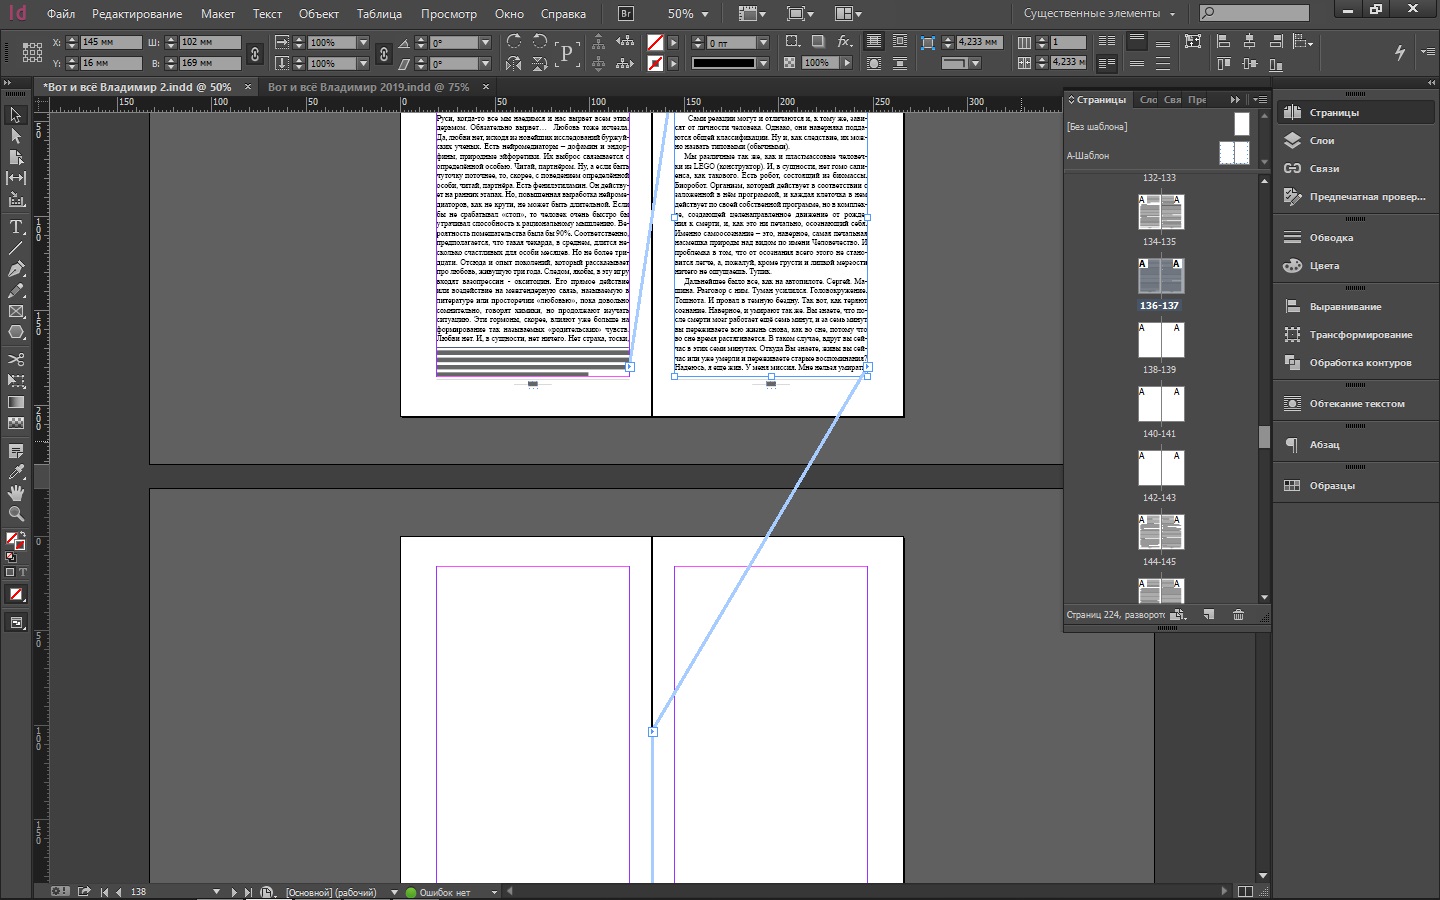Open the Объект menu
This screenshot has height=900, width=1440.
coord(318,14)
